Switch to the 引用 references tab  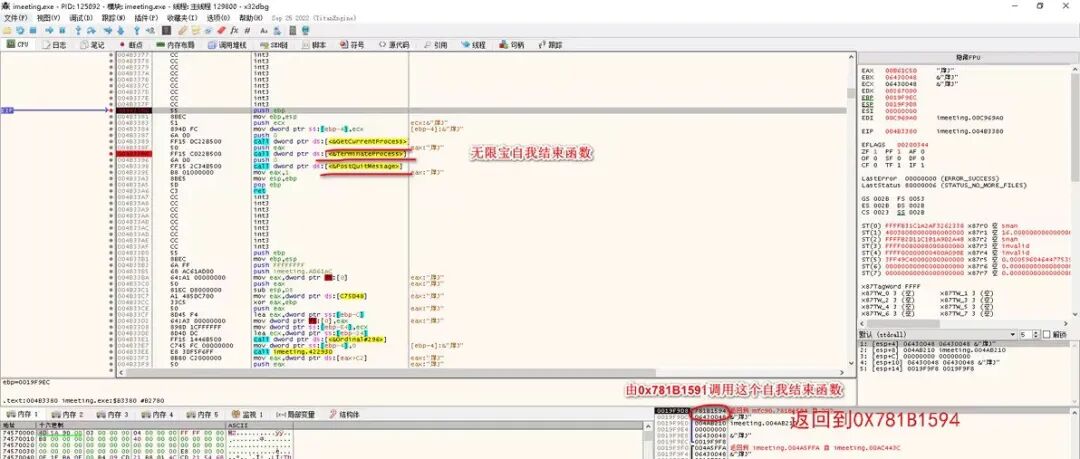point(435,45)
